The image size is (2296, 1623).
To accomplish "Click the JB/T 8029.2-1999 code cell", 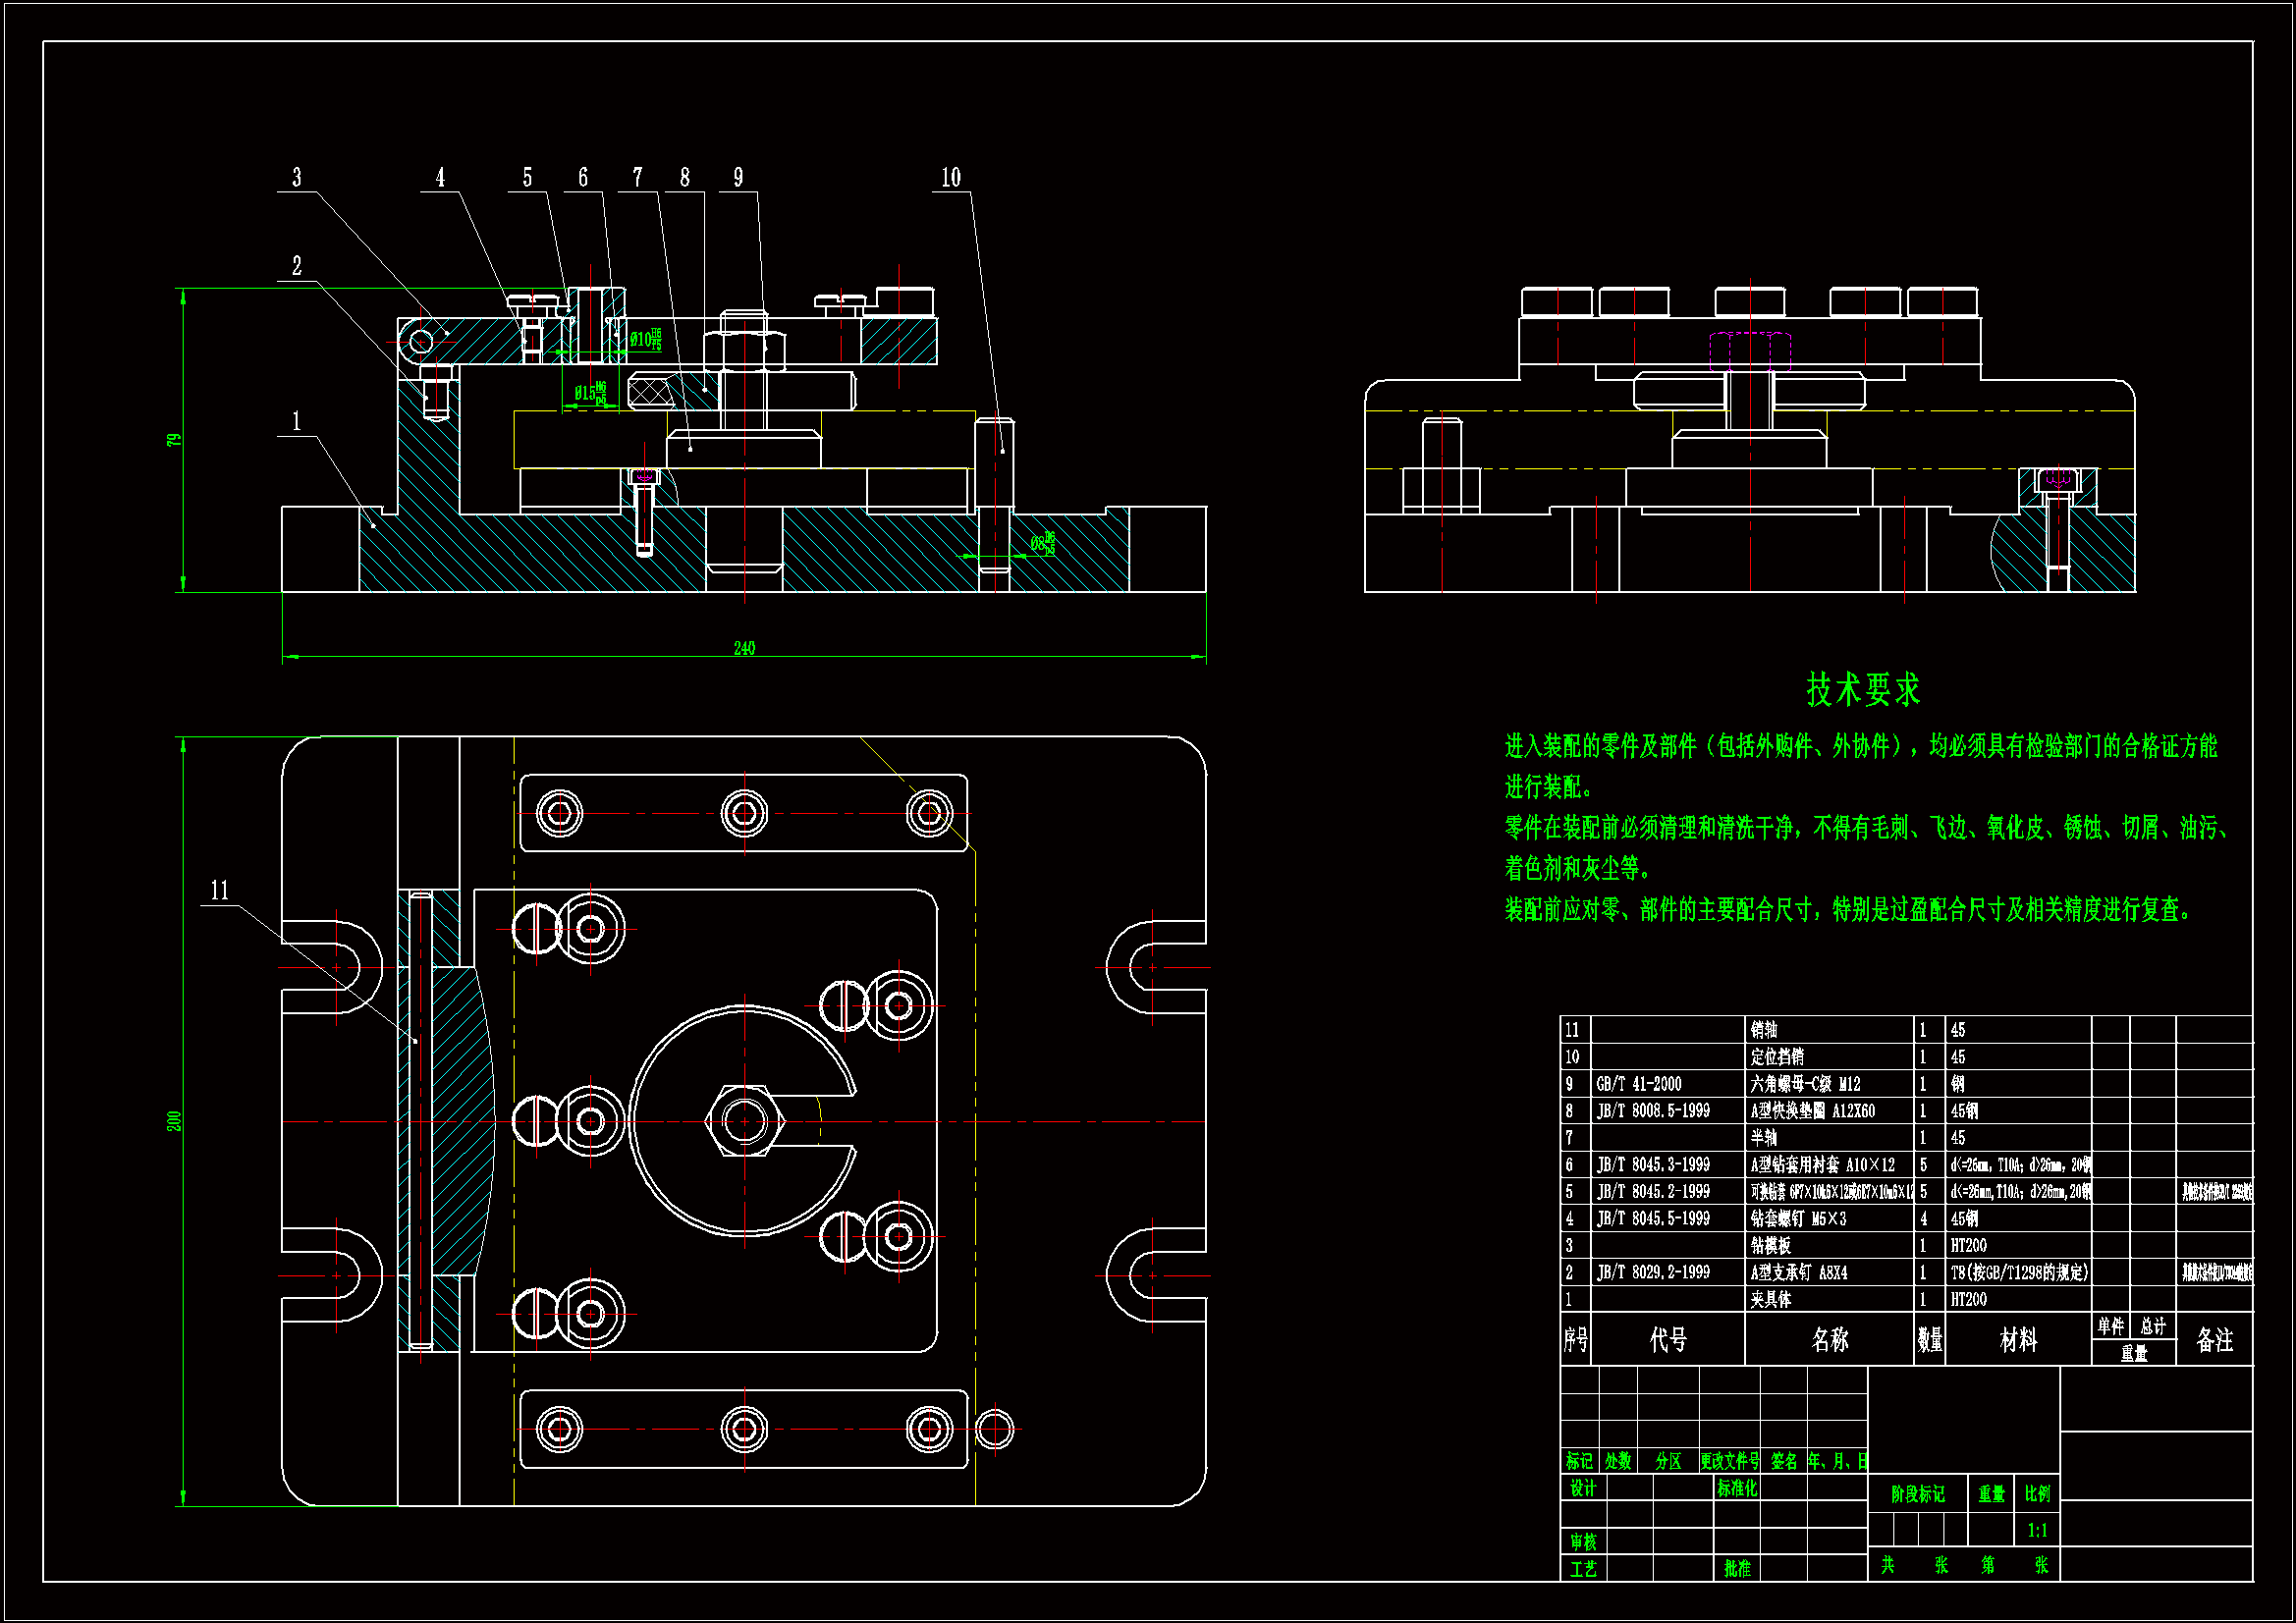I will 1653,1272.
